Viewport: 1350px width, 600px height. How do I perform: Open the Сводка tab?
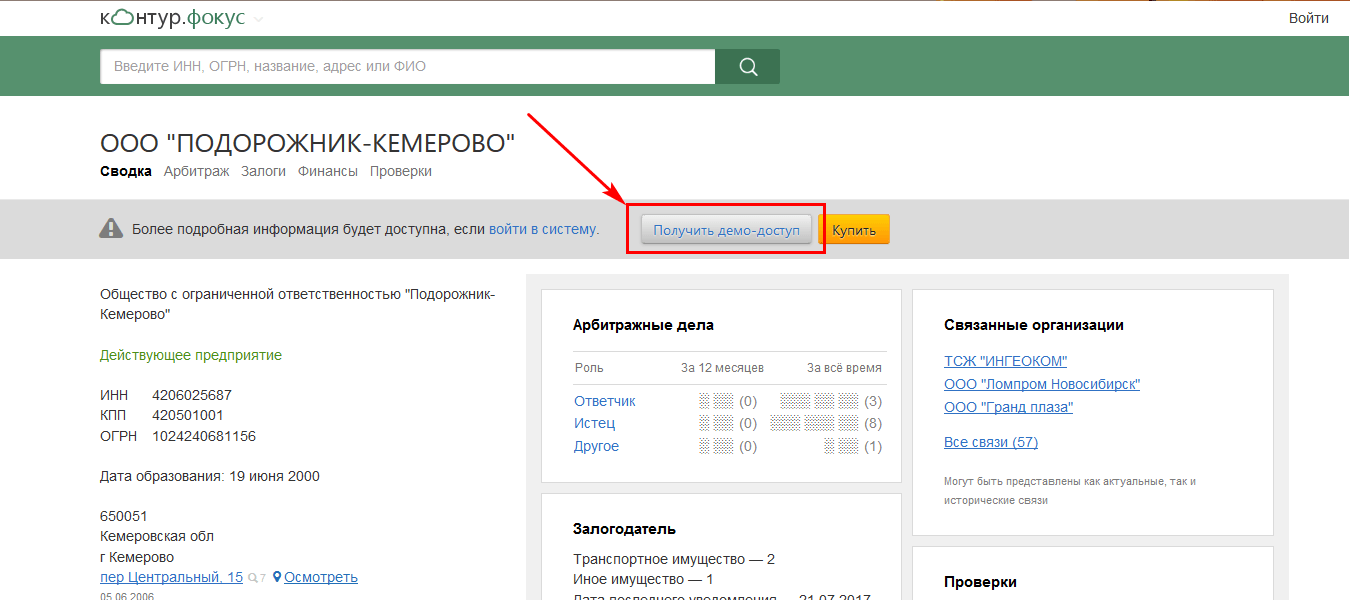click(x=126, y=171)
